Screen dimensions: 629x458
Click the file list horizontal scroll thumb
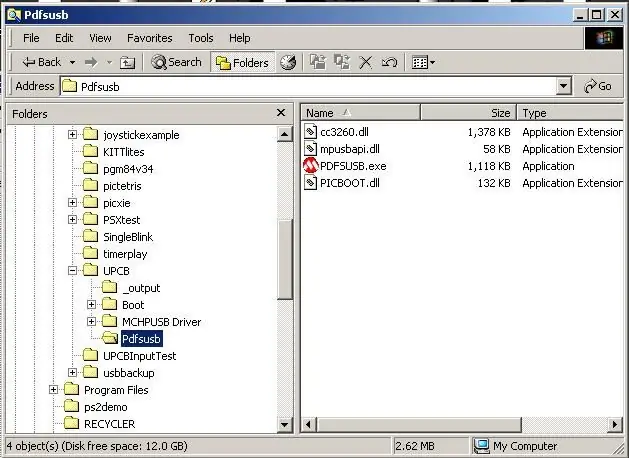[x=419, y=424]
